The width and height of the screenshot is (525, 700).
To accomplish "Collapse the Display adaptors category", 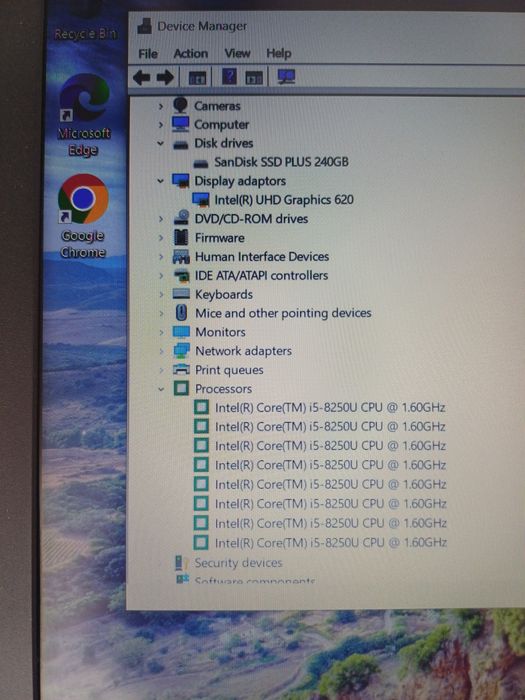I will (160, 181).
